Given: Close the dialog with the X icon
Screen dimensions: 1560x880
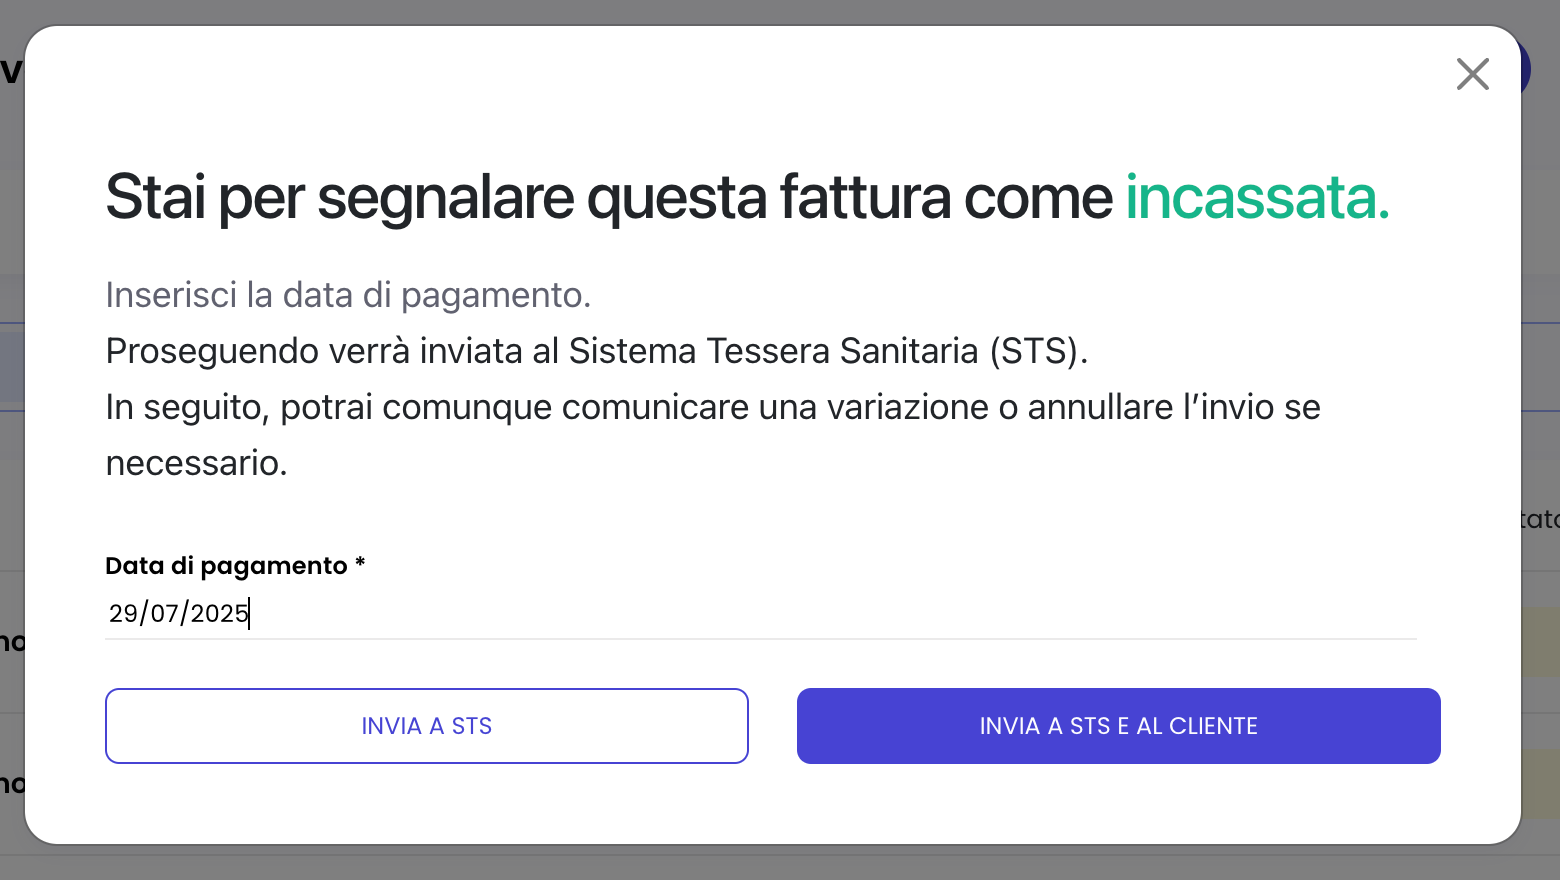Looking at the screenshot, I should pyautogui.click(x=1472, y=74).
